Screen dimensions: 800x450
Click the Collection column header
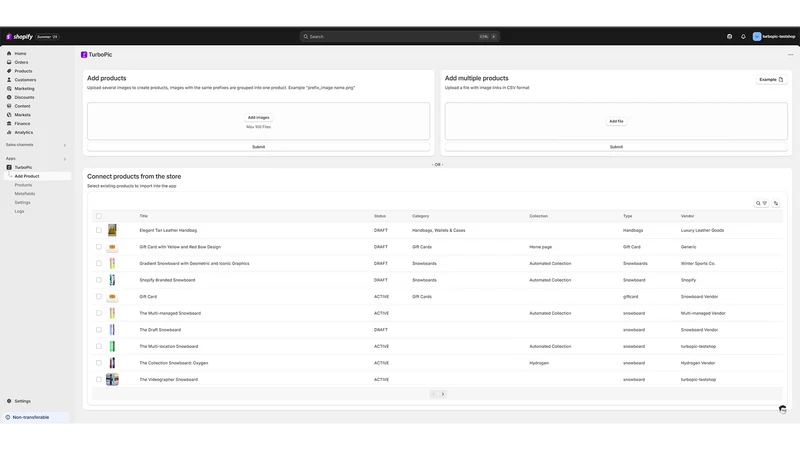[538, 216]
